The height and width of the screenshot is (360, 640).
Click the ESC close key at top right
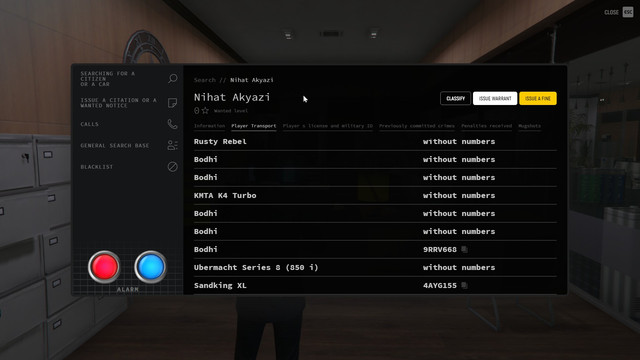click(628, 12)
